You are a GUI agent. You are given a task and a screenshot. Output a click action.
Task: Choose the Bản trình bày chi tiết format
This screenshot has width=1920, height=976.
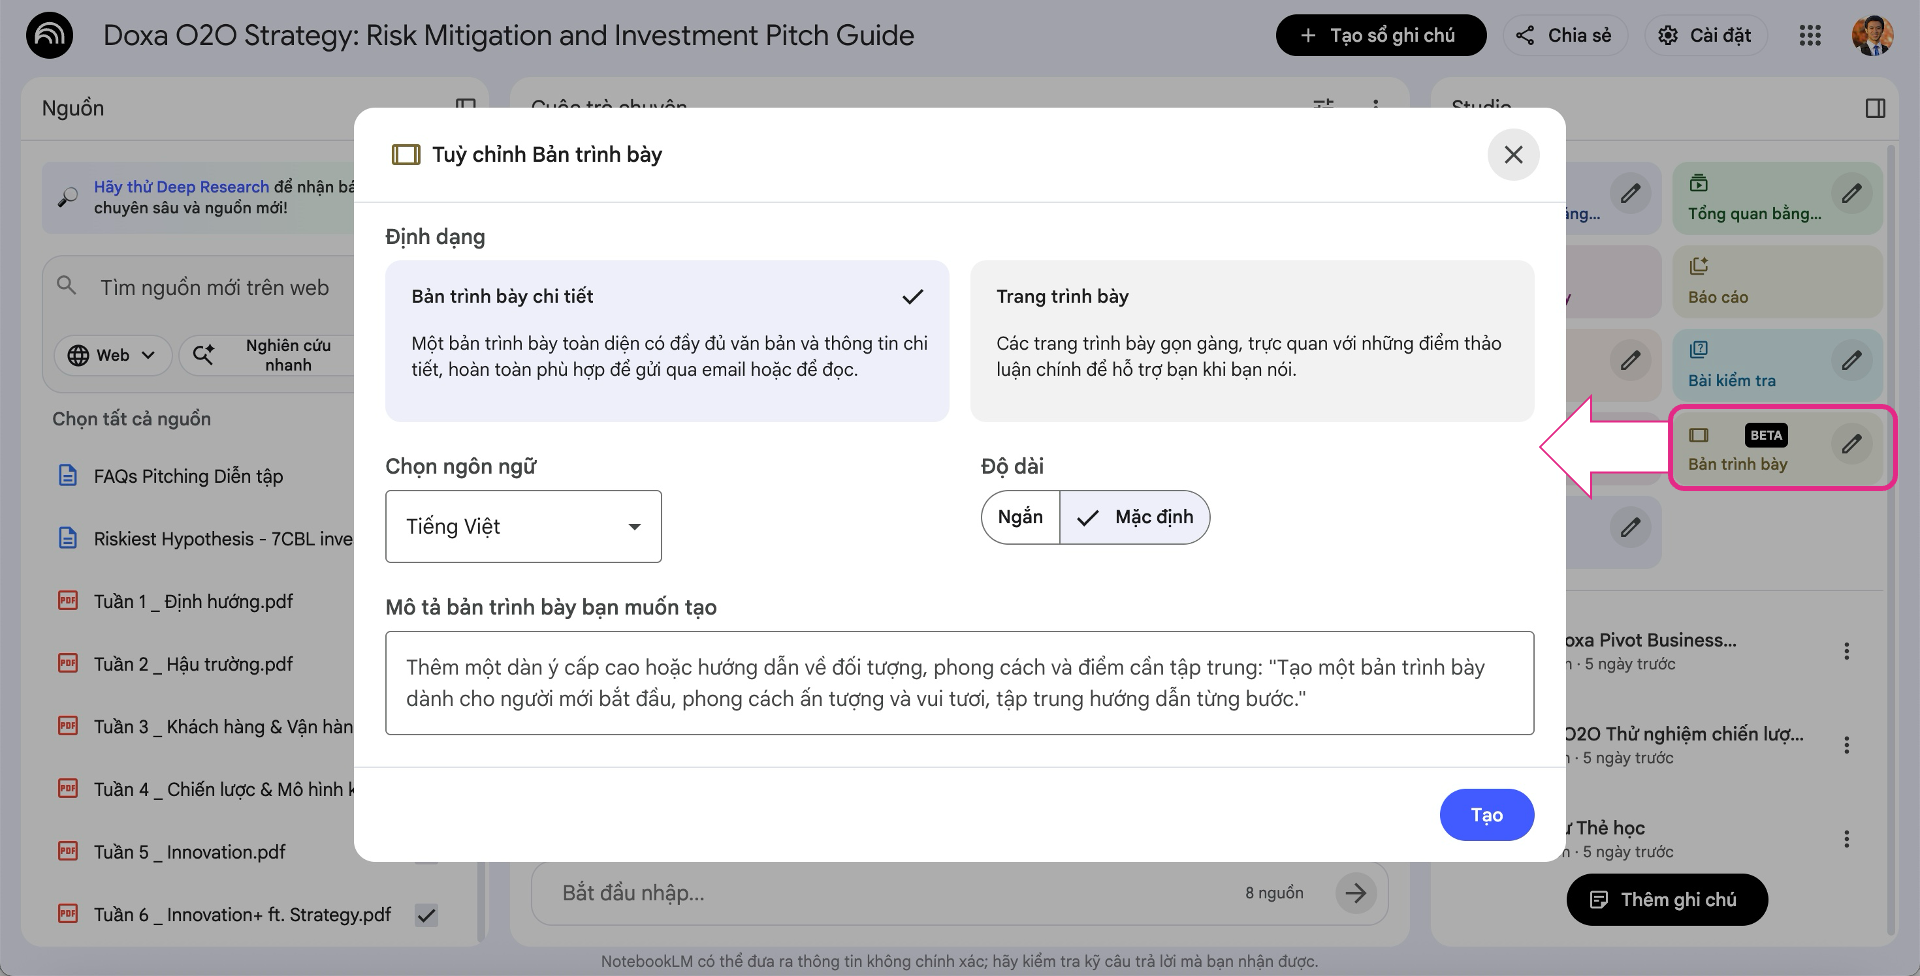[x=667, y=340]
